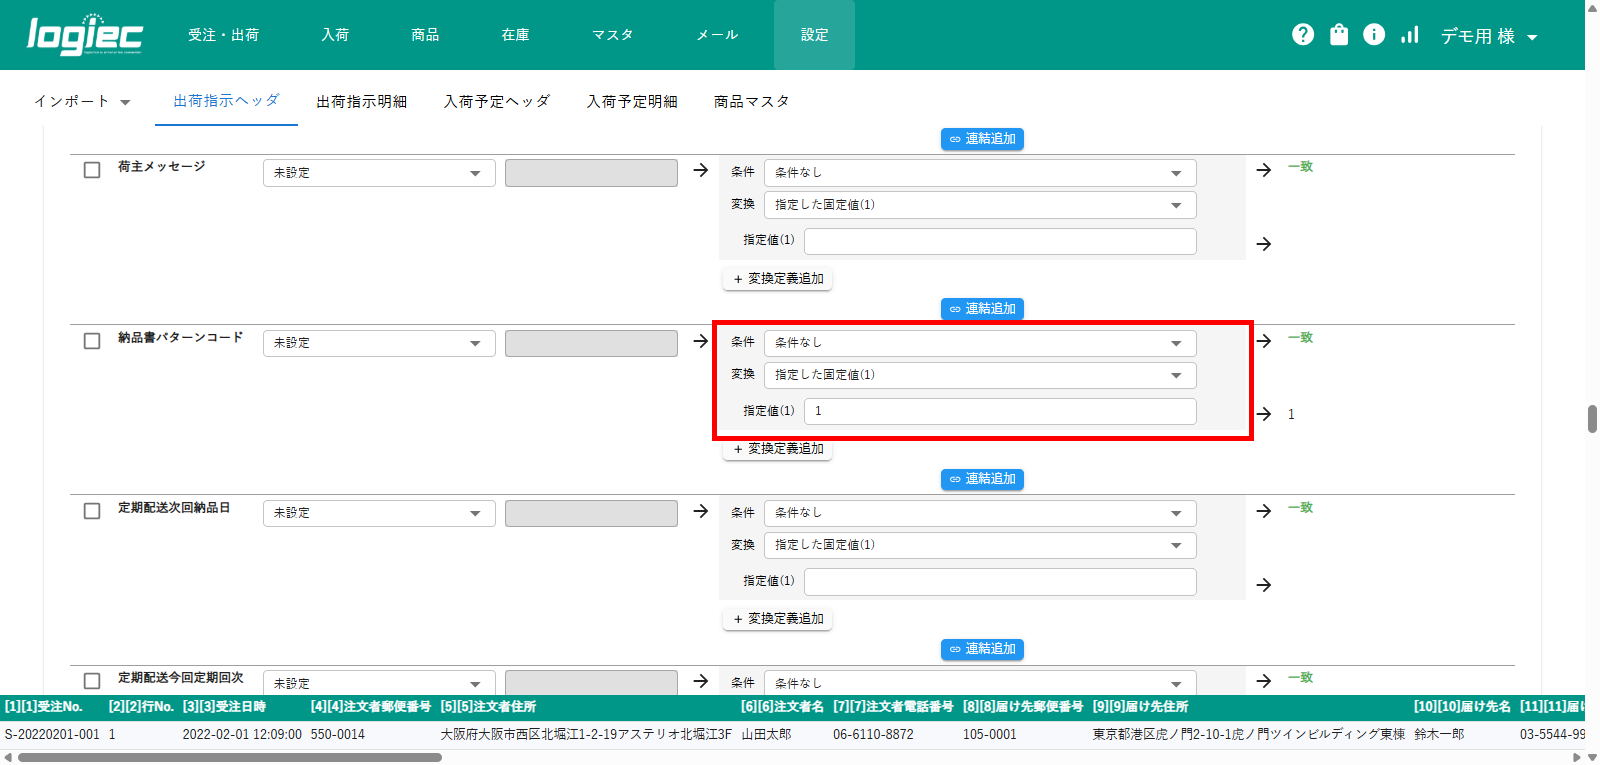1600x765 pixels.
Task: Open the bar chart statistics icon
Action: pos(1410,35)
